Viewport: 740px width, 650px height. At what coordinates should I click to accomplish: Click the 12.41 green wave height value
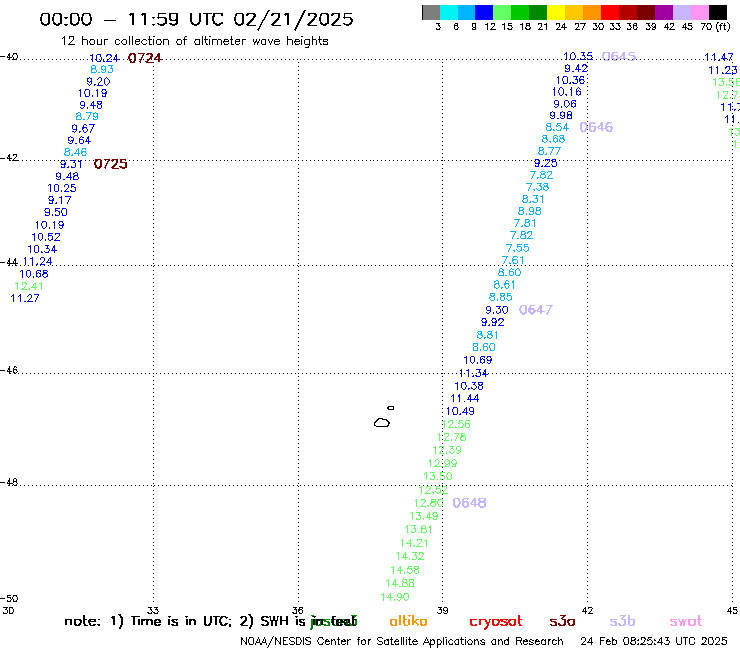[x=29, y=286]
